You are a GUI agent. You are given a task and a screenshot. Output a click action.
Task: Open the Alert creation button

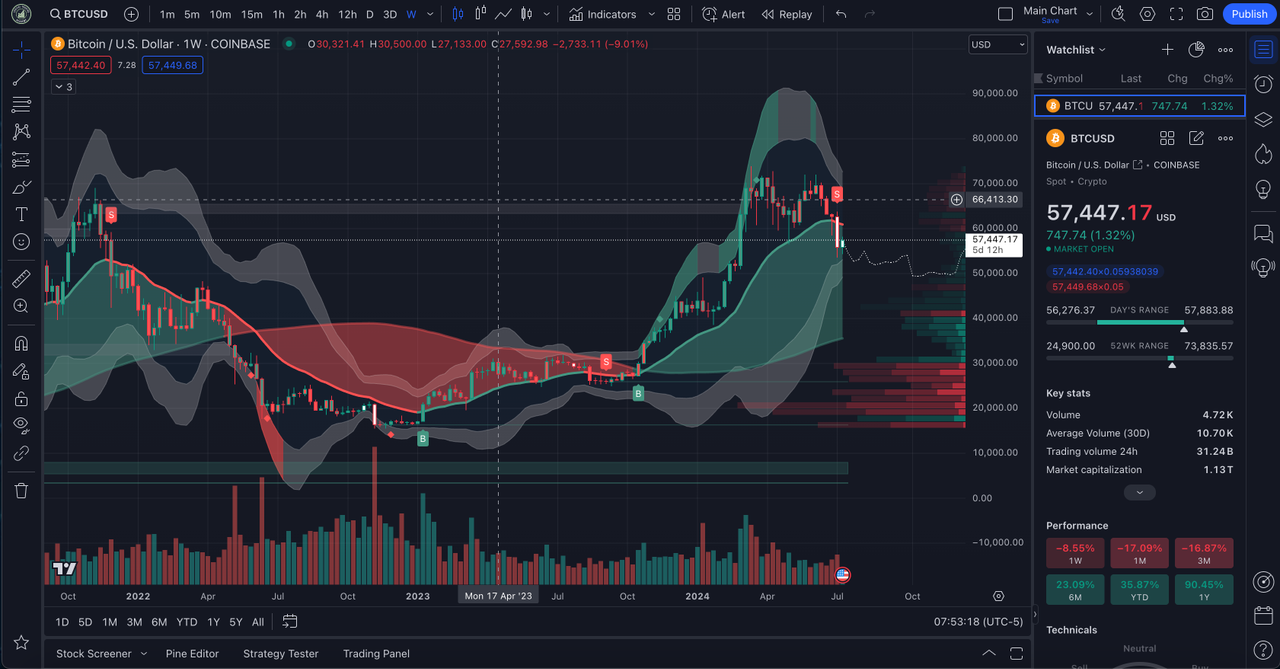(x=724, y=14)
